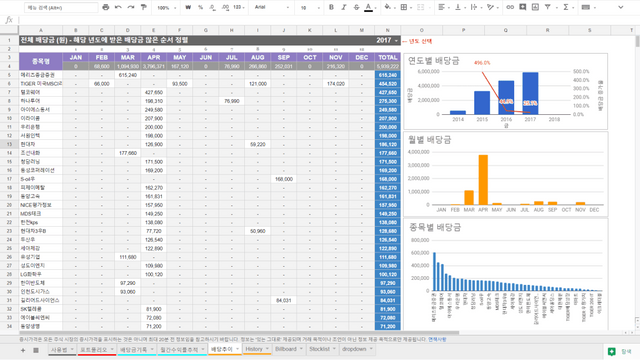
Task: Open the 배당추이 tab's arrow menu
Action: 237,349
